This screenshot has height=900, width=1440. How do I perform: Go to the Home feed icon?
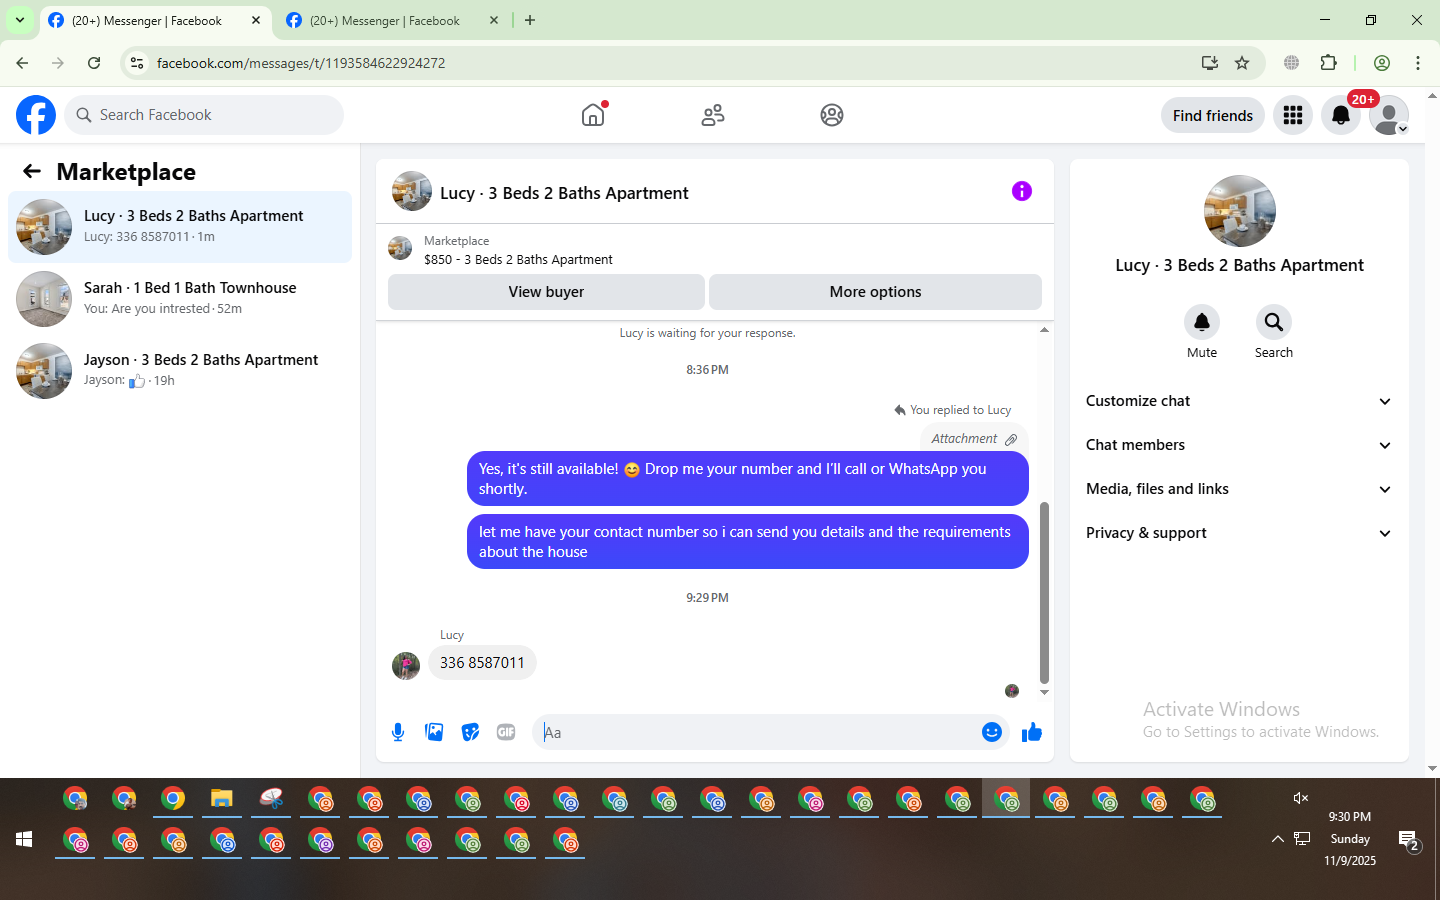point(593,115)
